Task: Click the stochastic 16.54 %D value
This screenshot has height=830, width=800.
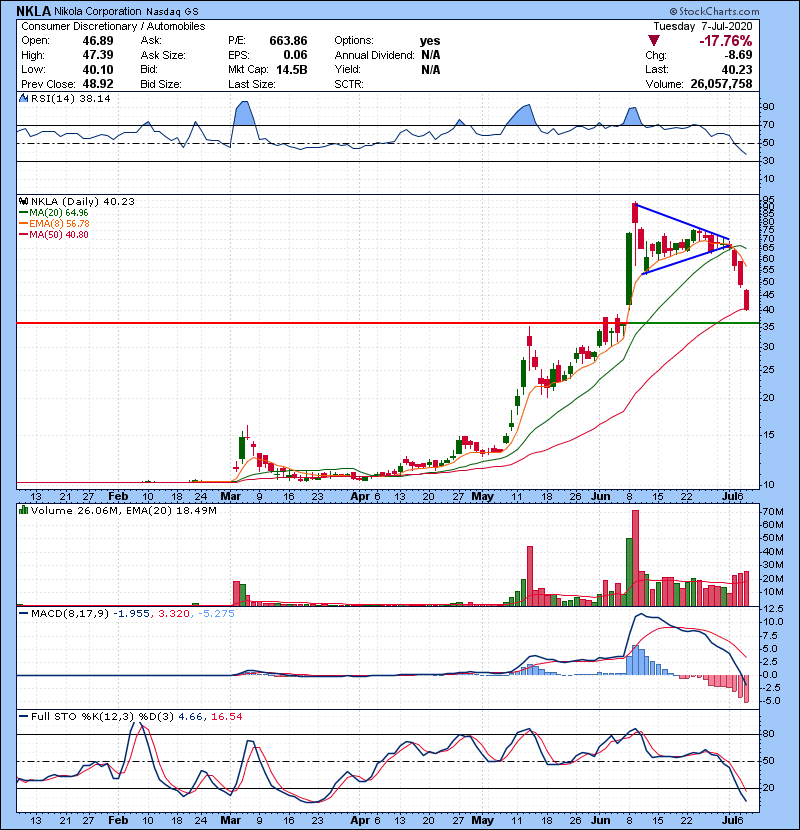Action: click(x=227, y=716)
